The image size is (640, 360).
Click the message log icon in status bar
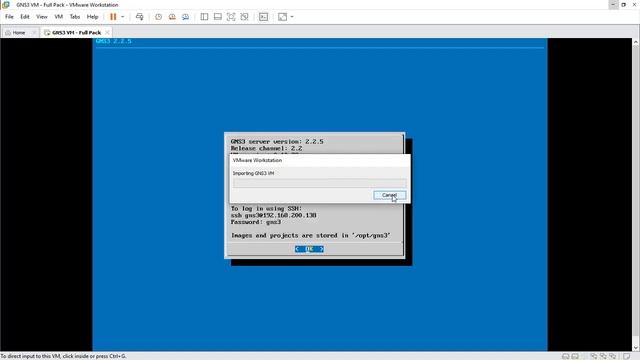pyautogui.click(x=627, y=356)
